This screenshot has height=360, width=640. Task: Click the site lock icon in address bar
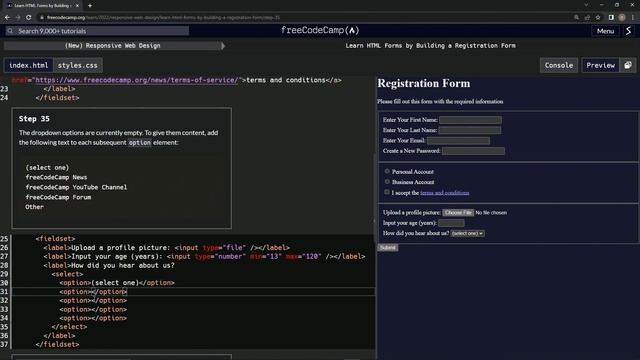pyautogui.click(x=42, y=18)
